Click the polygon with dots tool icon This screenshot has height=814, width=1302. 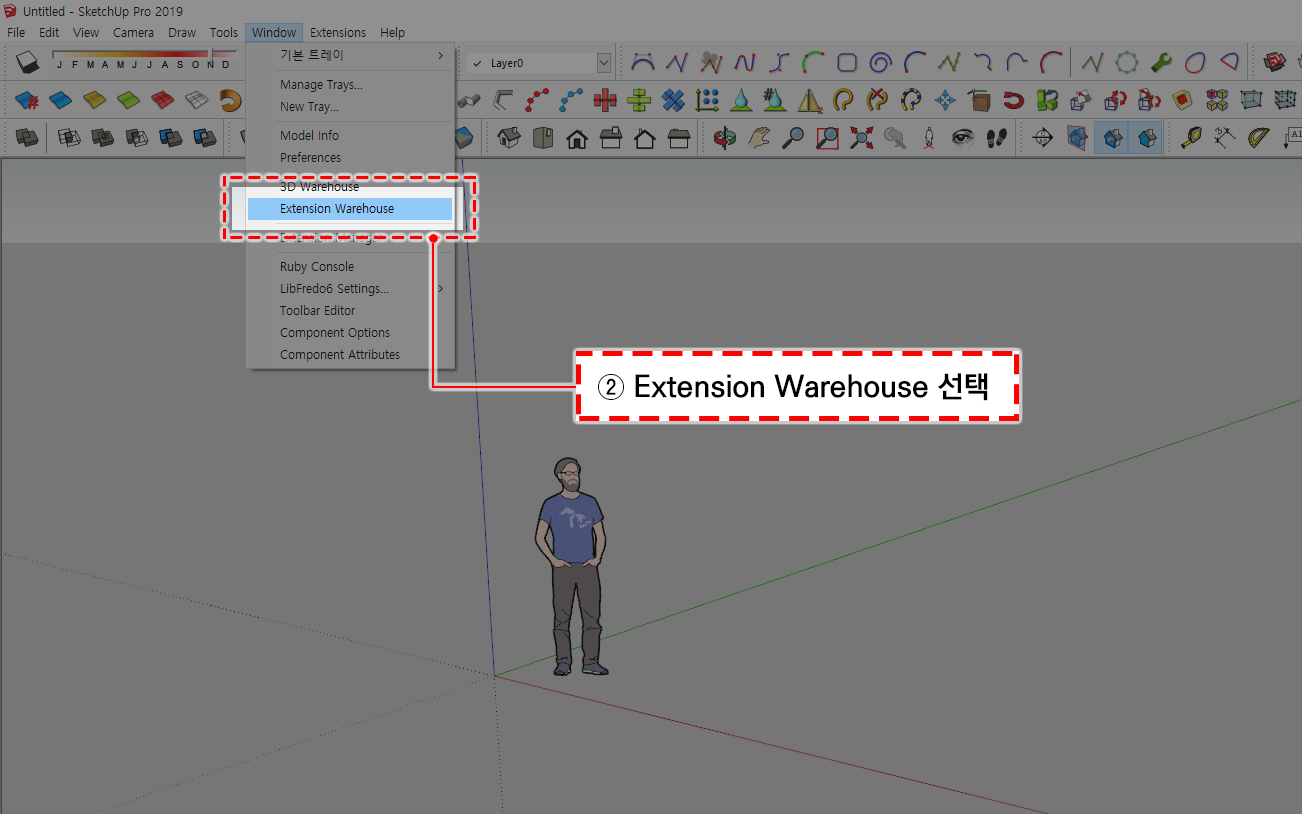(1127, 62)
